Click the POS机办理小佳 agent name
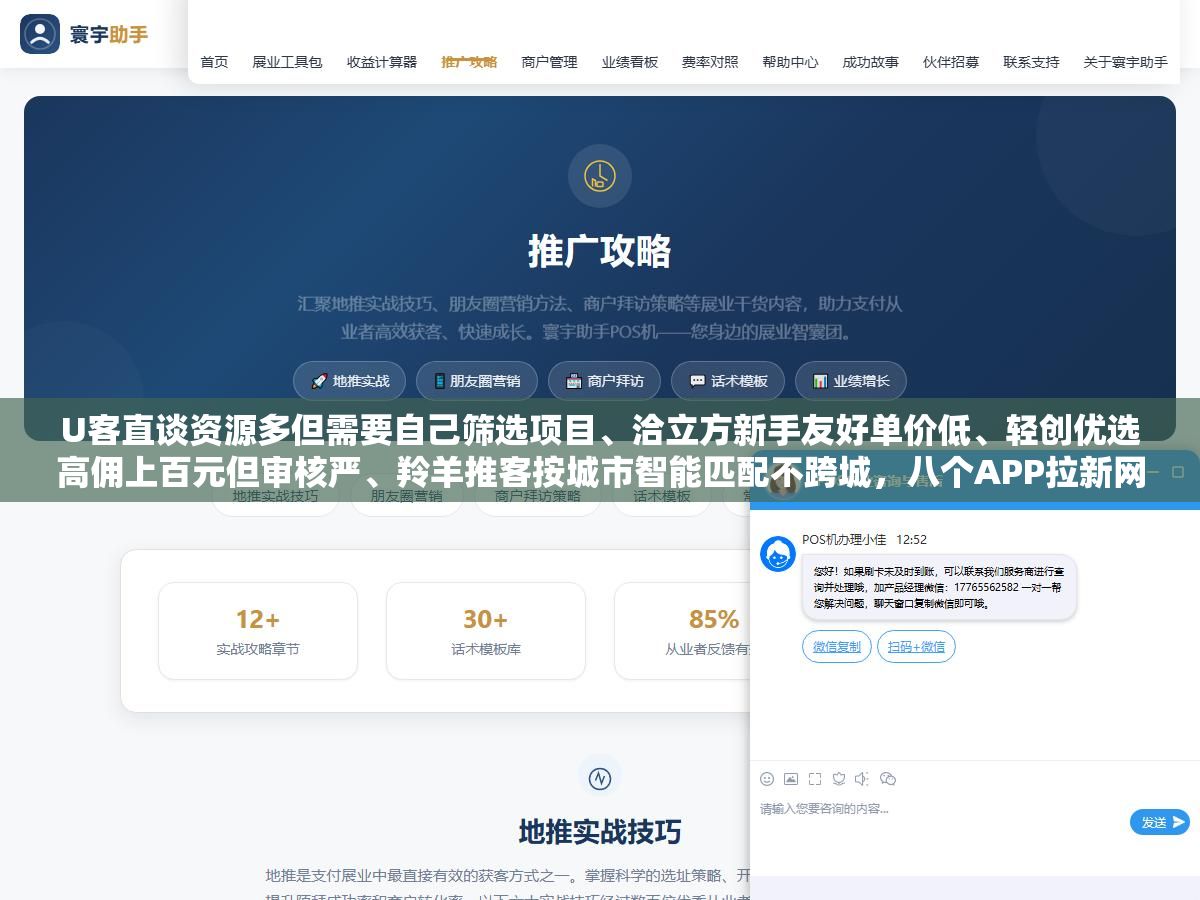Viewport: 1200px width, 900px height. [x=844, y=540]
